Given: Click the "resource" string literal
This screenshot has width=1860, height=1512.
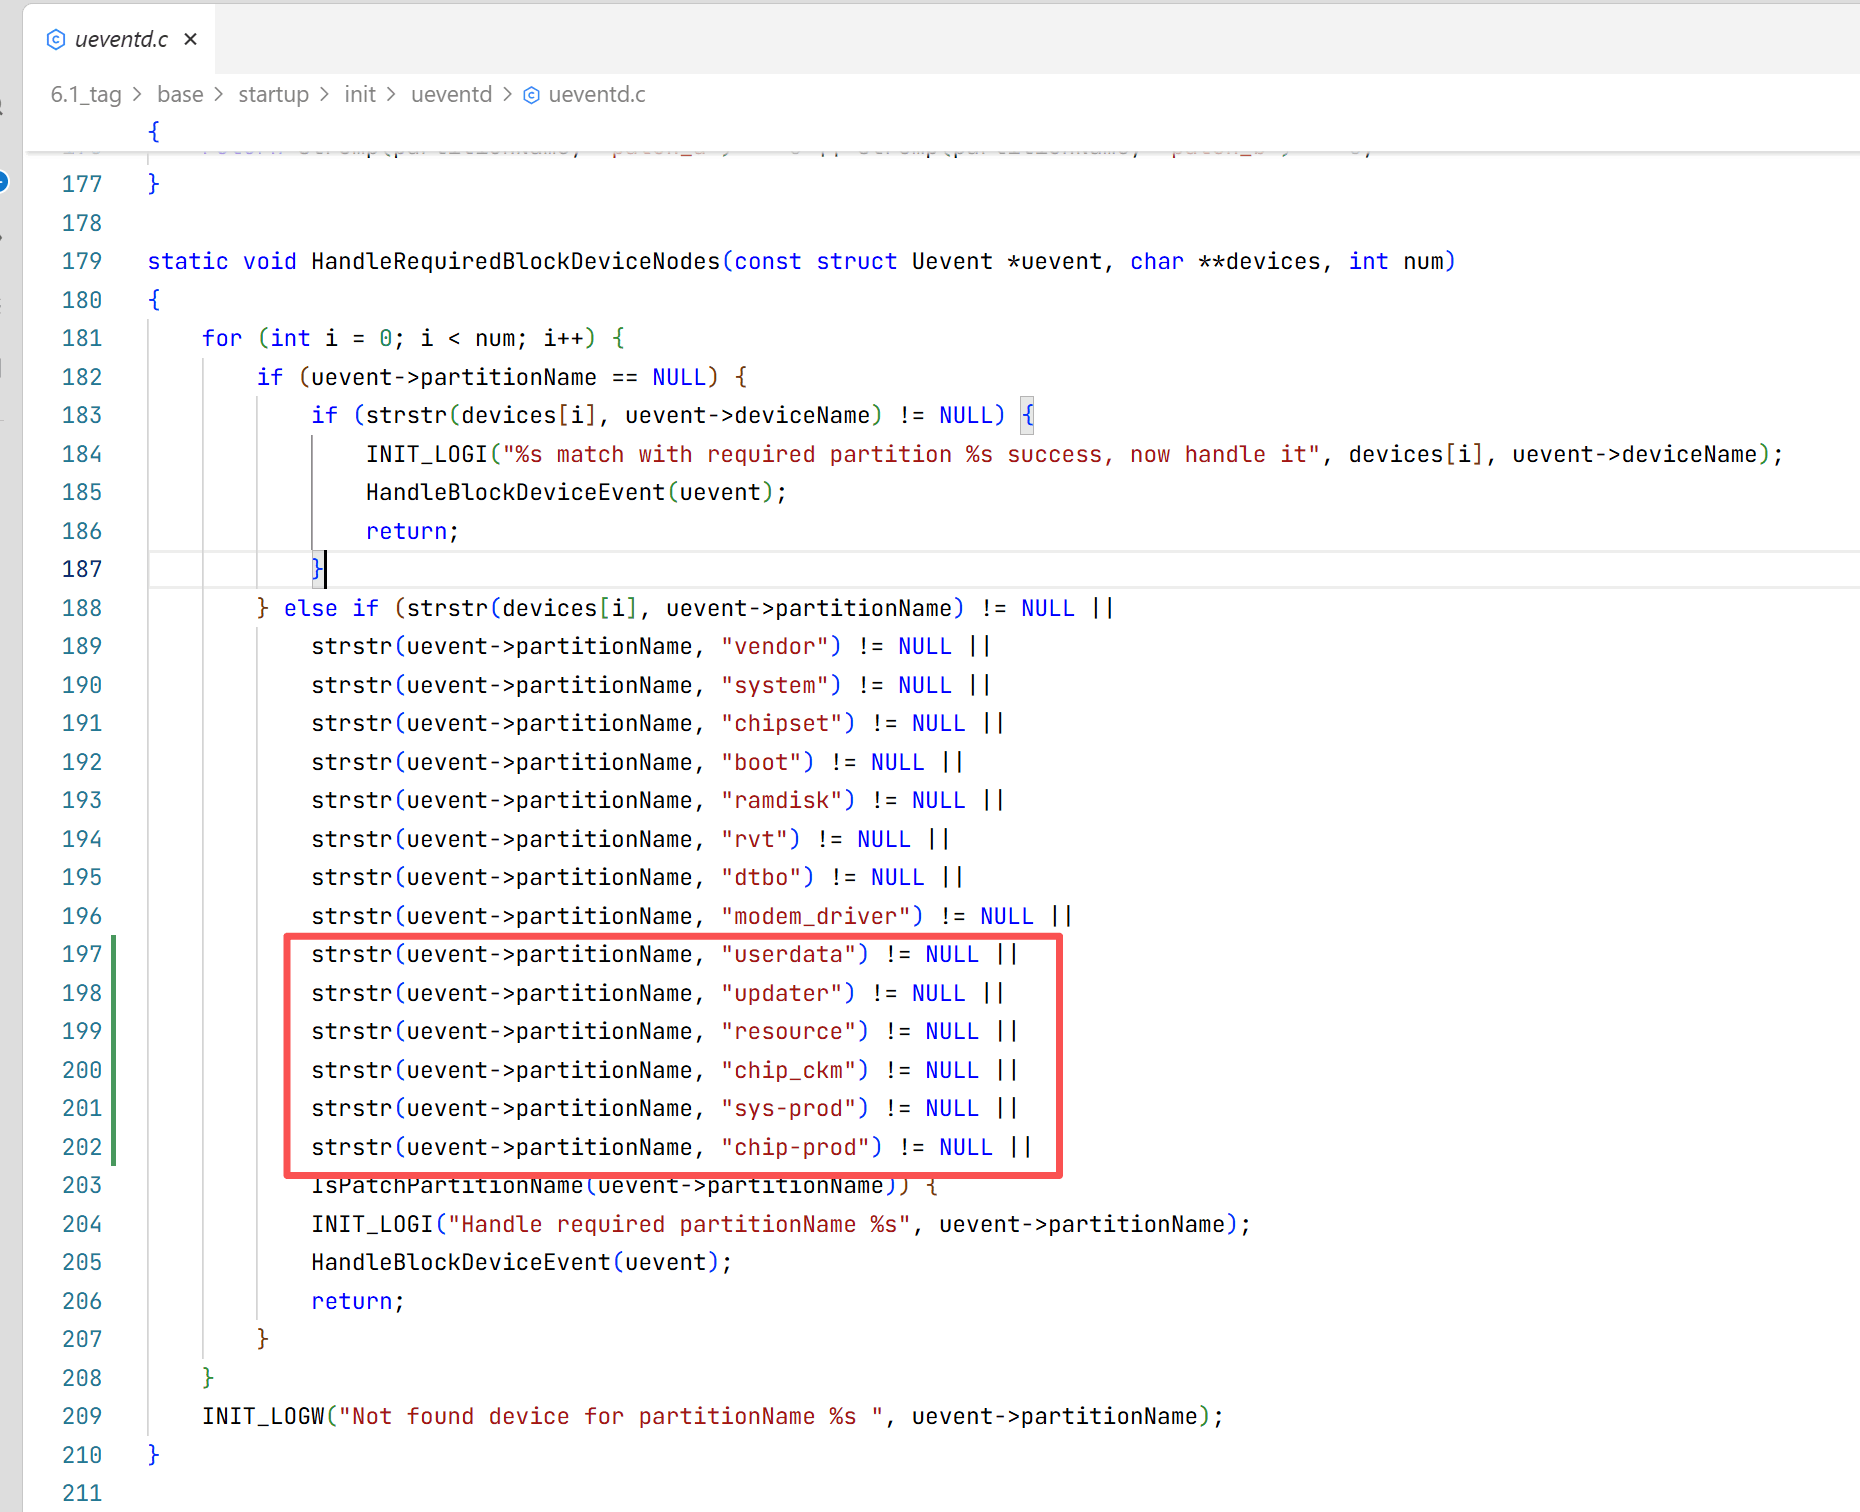Looking at the screenshot, I should [789, 1031].
